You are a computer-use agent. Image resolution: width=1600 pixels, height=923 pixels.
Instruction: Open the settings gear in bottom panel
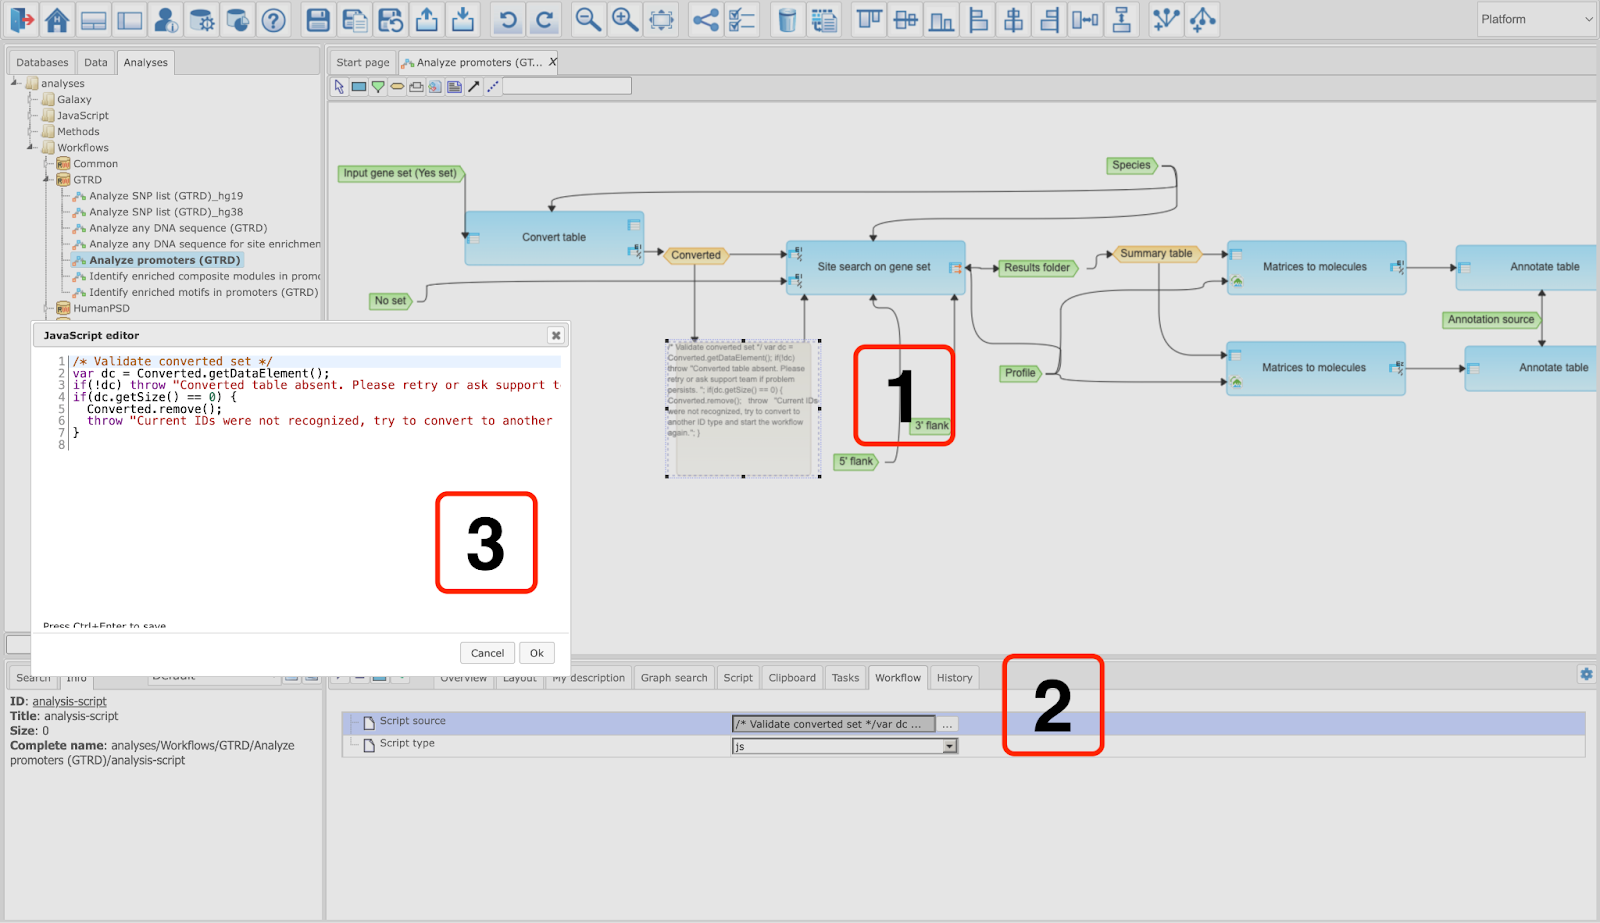point(1586,674)
